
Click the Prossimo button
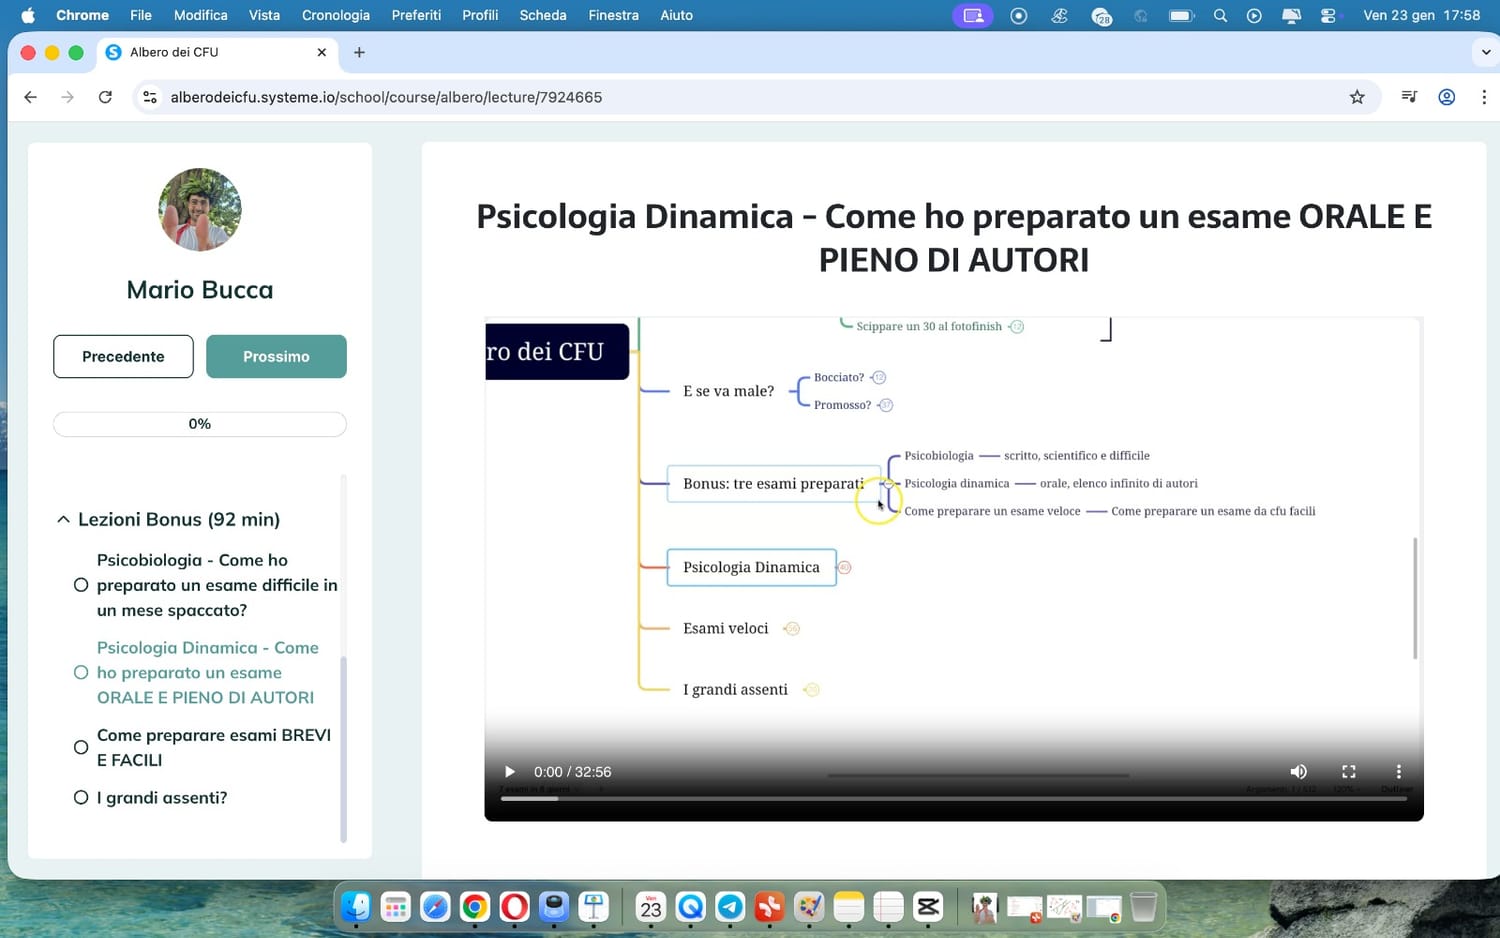coord(276,357)
